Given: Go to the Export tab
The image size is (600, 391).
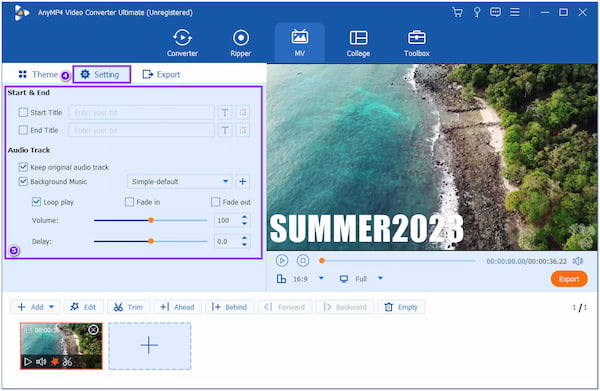Looking at the screenshot, I should coord(161,75).
